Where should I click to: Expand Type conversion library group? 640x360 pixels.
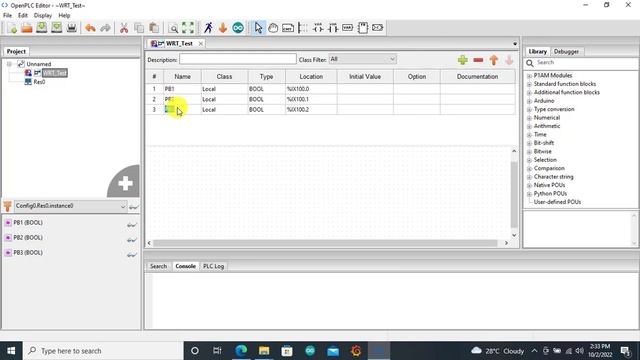[529, 109]
